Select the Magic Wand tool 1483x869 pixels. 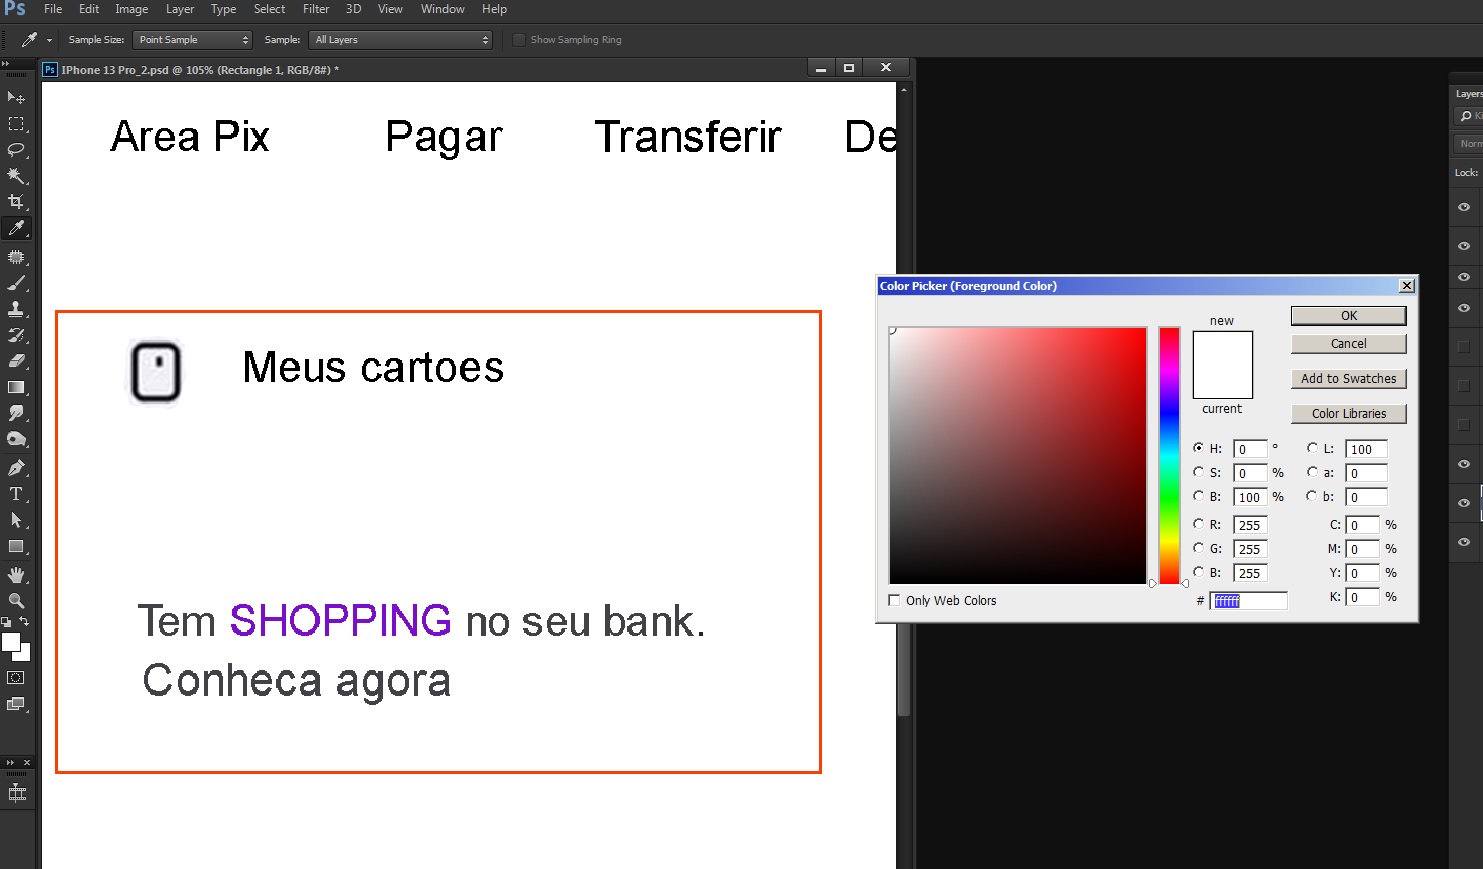point(16,176)
